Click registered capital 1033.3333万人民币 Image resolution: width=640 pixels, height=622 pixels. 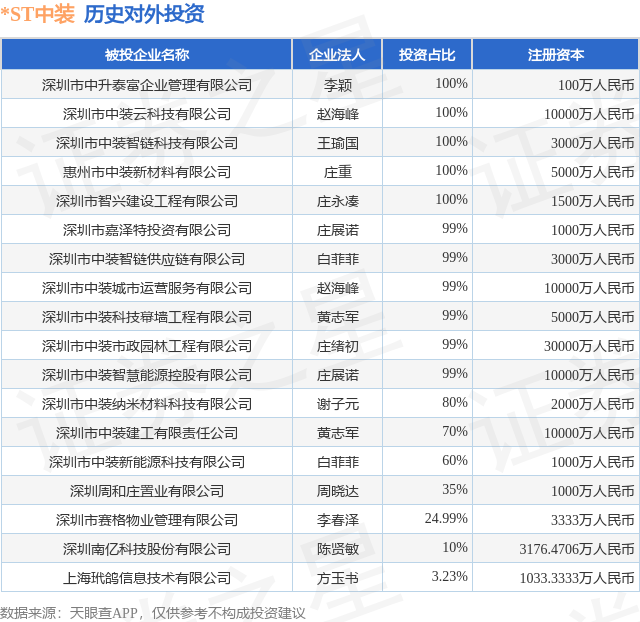(x=577, y=578)
